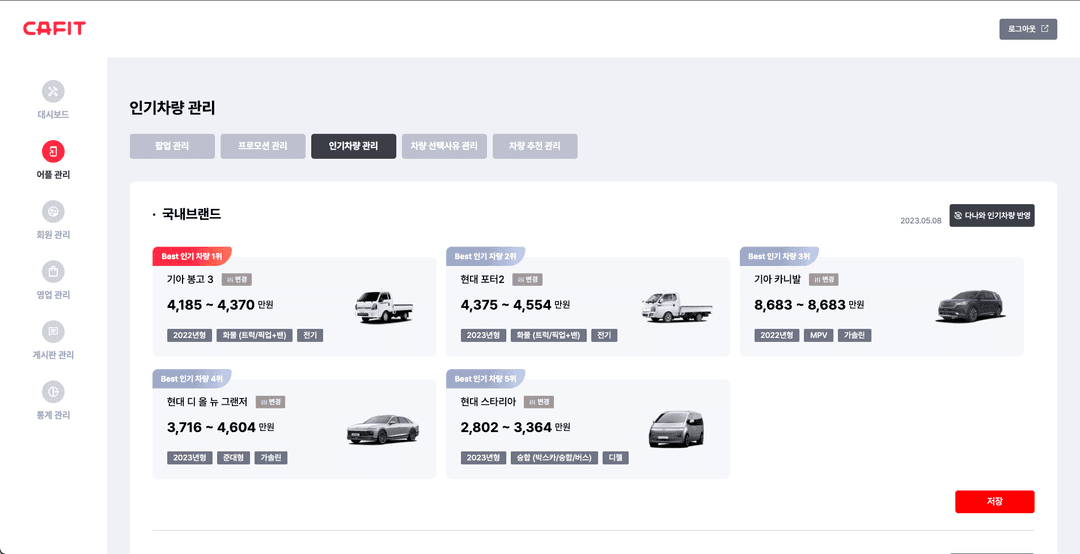
Task: Click 변경 next to 현대 디 올 뉴 그랜저
Action: point(271,401)
